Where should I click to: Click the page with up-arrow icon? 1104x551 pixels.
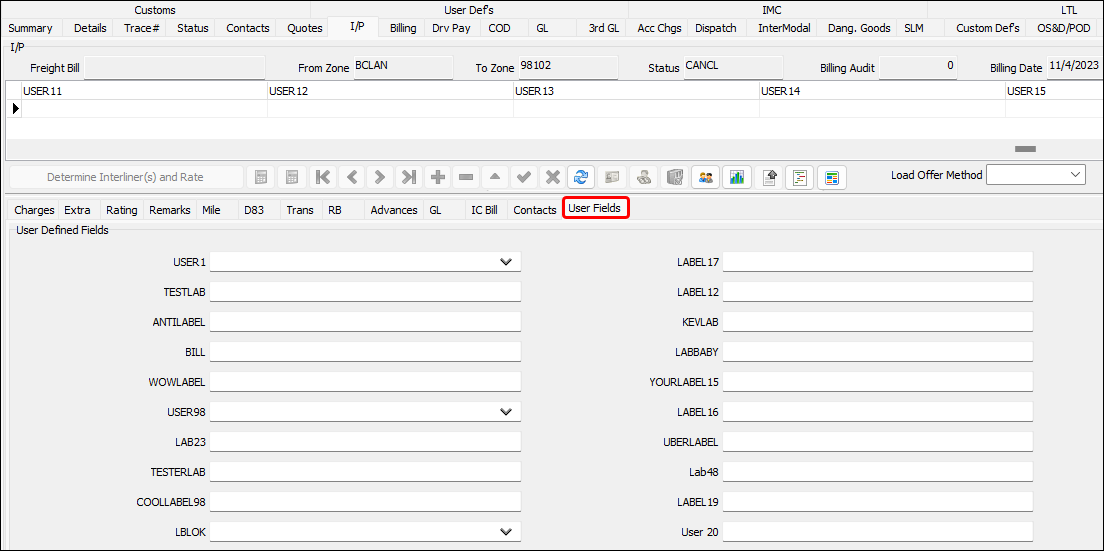770,177
